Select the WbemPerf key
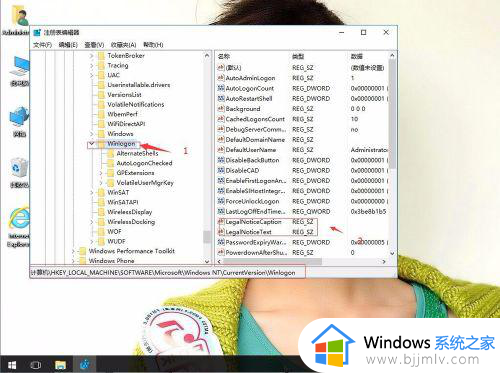This screenshot has width=500, height=373. [122, 114]
